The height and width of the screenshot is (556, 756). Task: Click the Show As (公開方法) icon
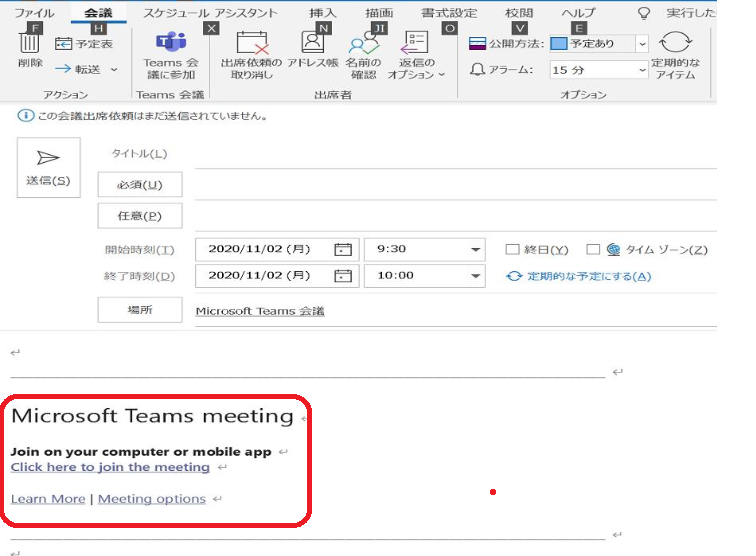[x=477, y=44]
